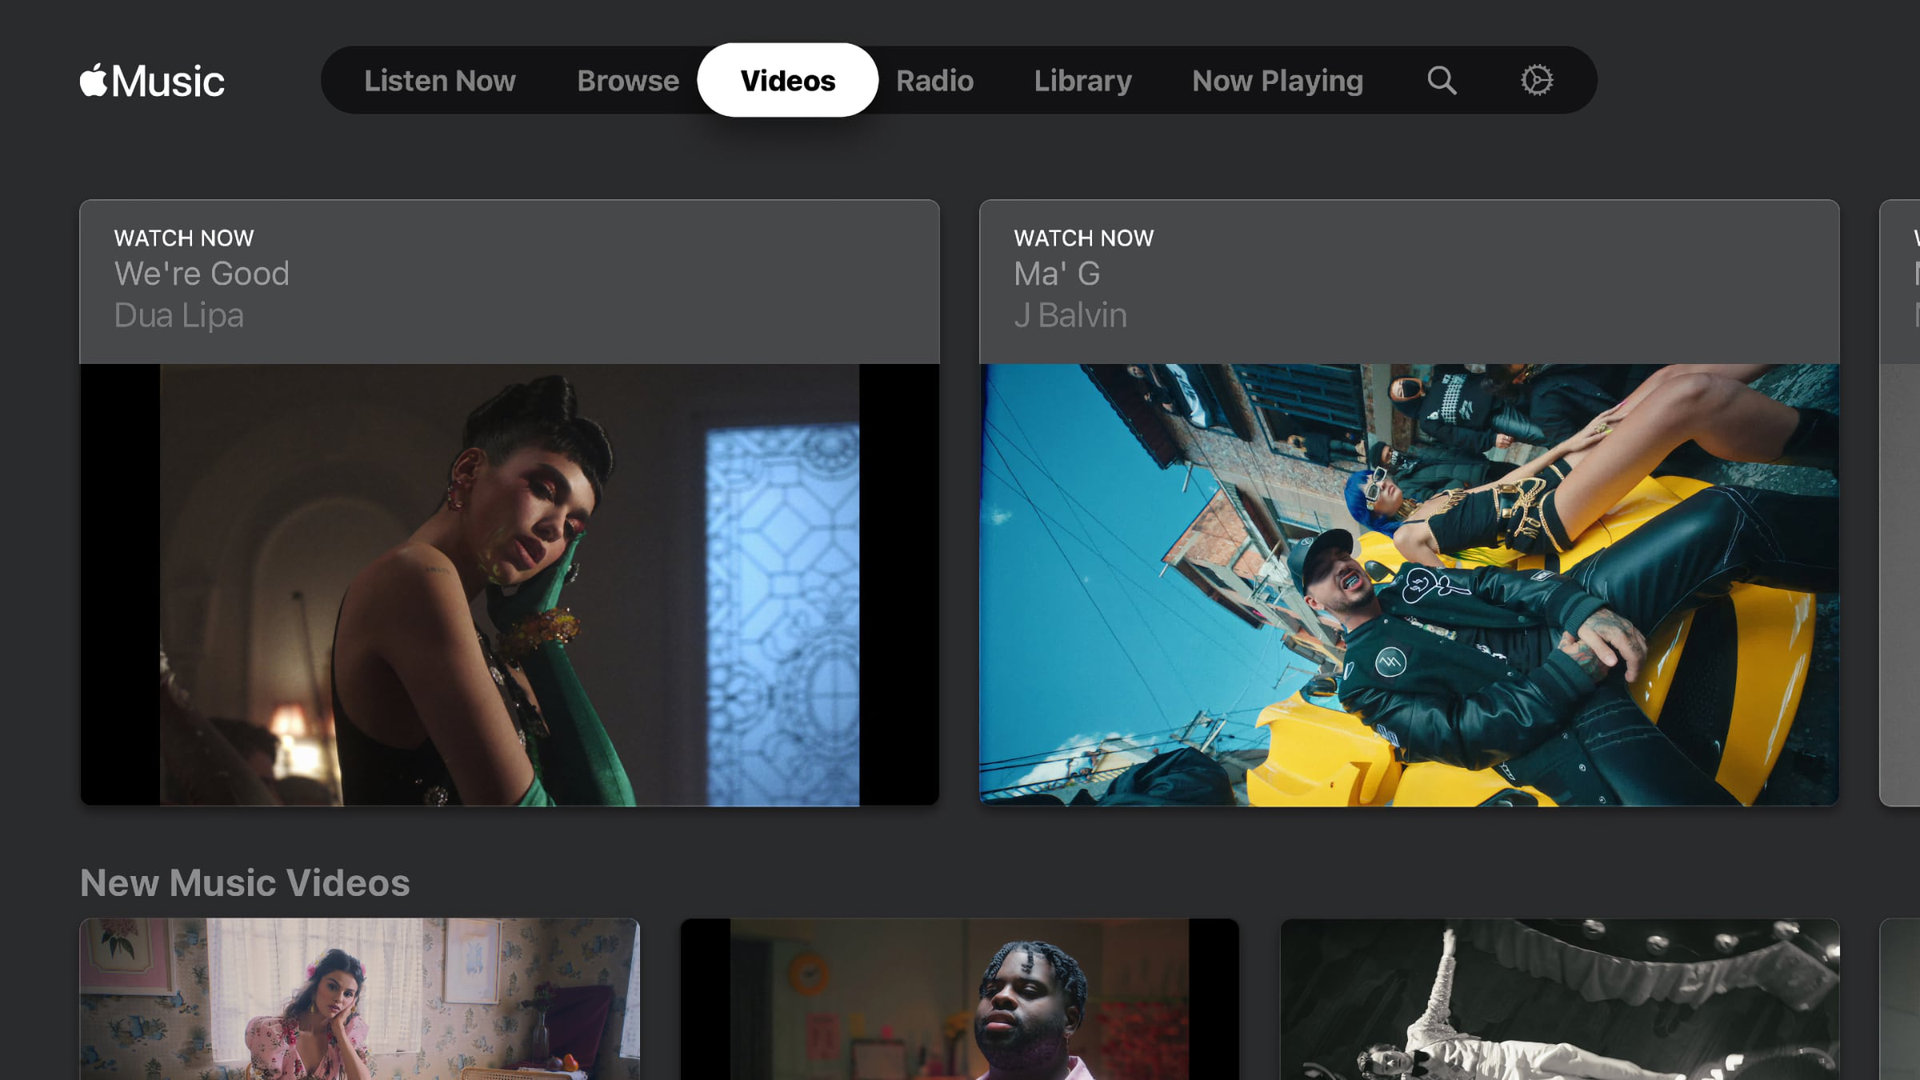Open first New Music Videos thumbnail, floral room
Viewport: 1920px width, 1080px height.
point(359,998)
